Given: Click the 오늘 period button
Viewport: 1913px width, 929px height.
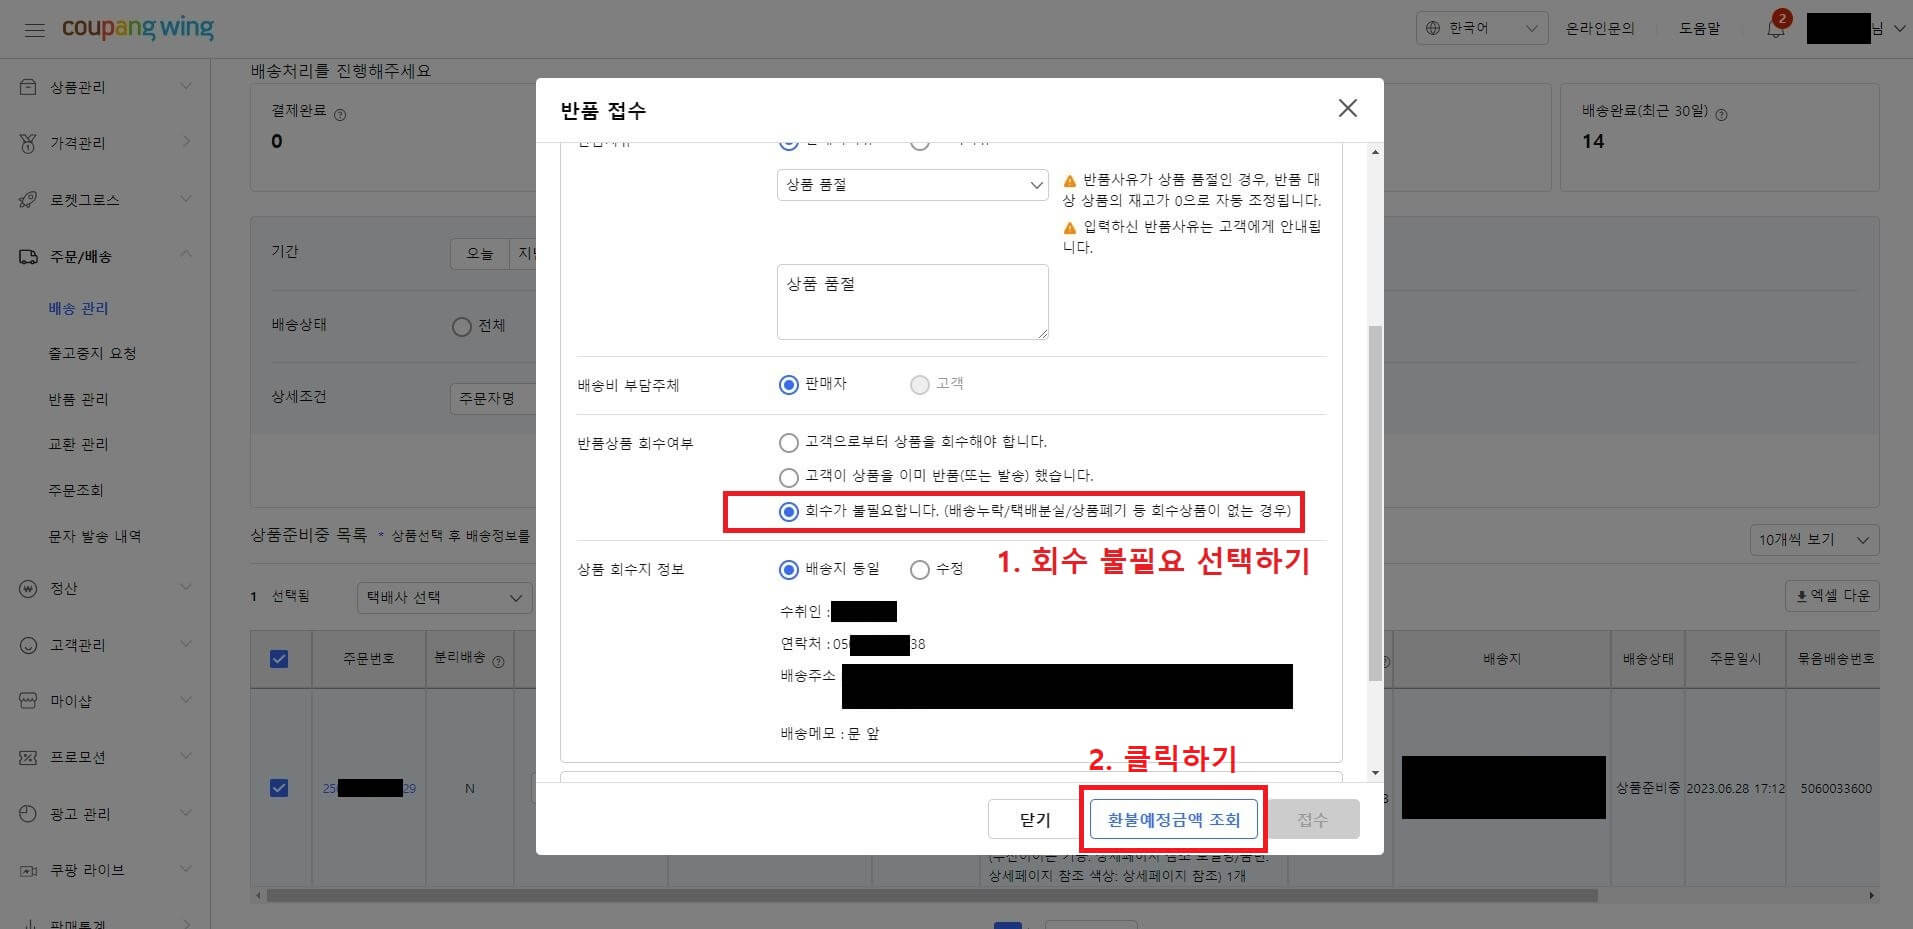Looking at the screenshot, I should coord(480,254).
